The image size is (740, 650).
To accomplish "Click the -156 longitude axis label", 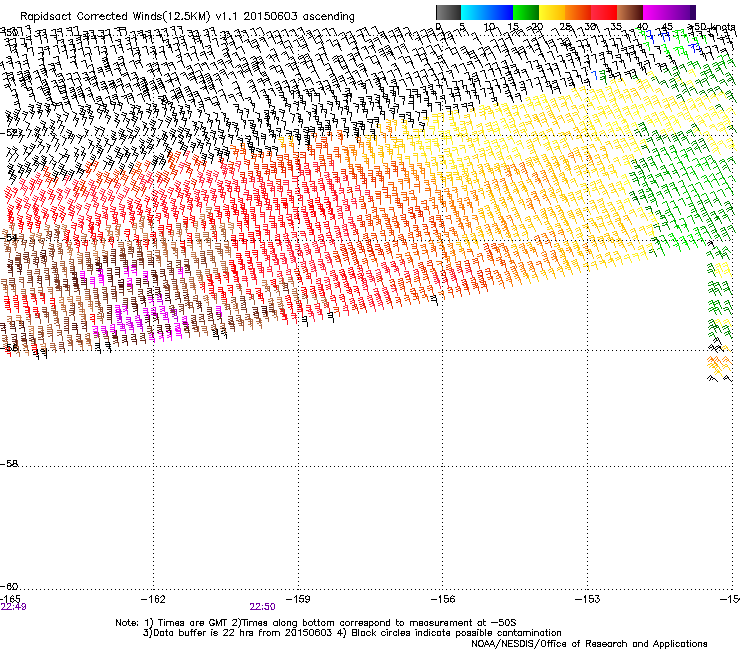I will 443,599.
